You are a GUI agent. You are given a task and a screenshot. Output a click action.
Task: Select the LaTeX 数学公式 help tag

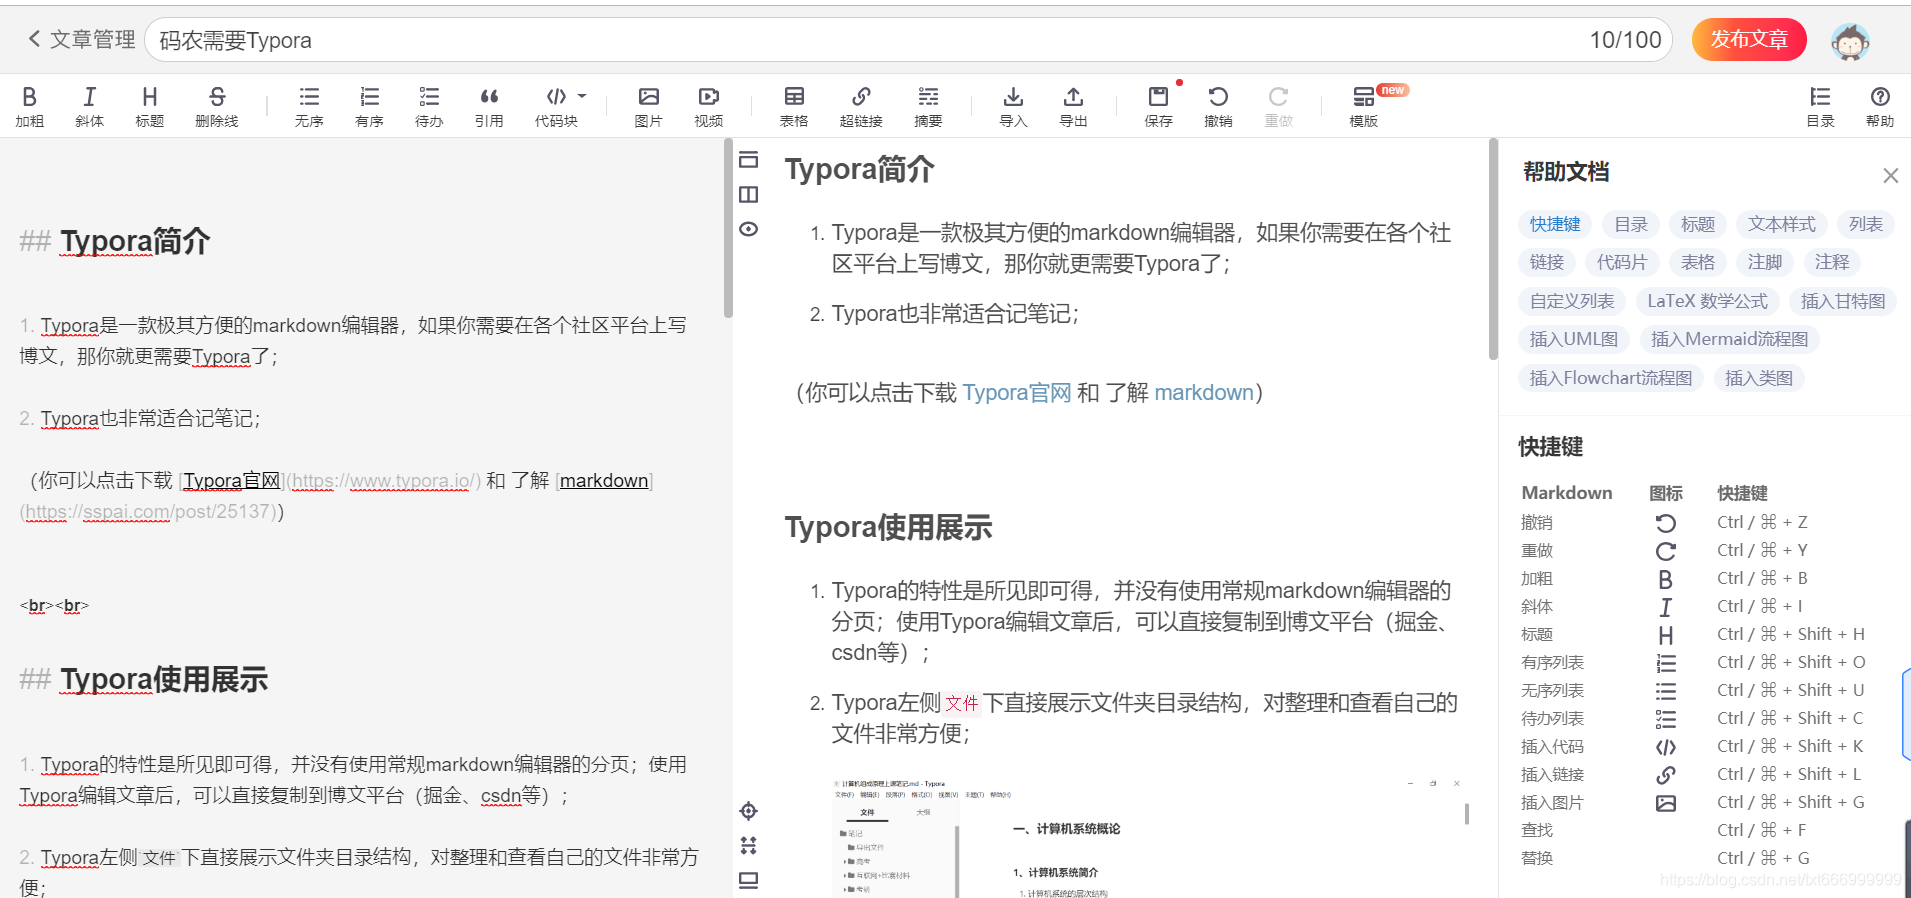(1708, 301)
